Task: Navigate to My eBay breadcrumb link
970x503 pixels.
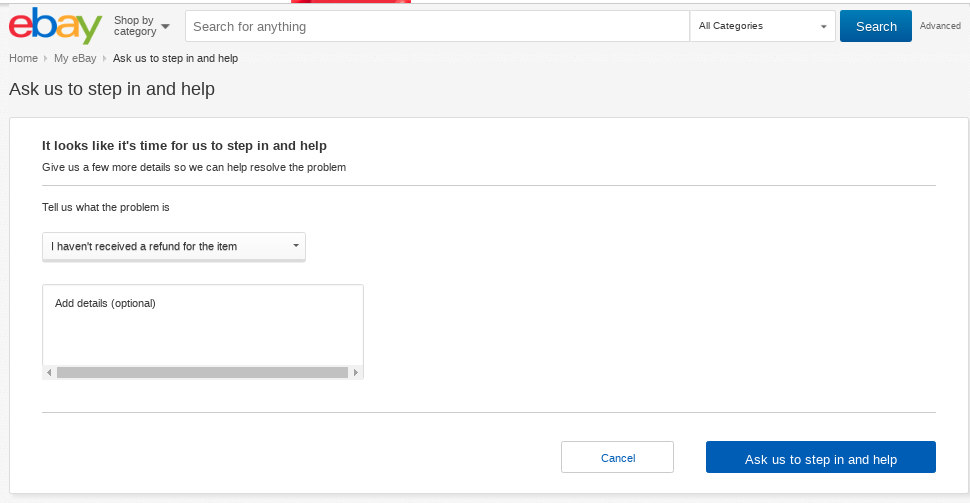Action: click(x=75, y=58)
